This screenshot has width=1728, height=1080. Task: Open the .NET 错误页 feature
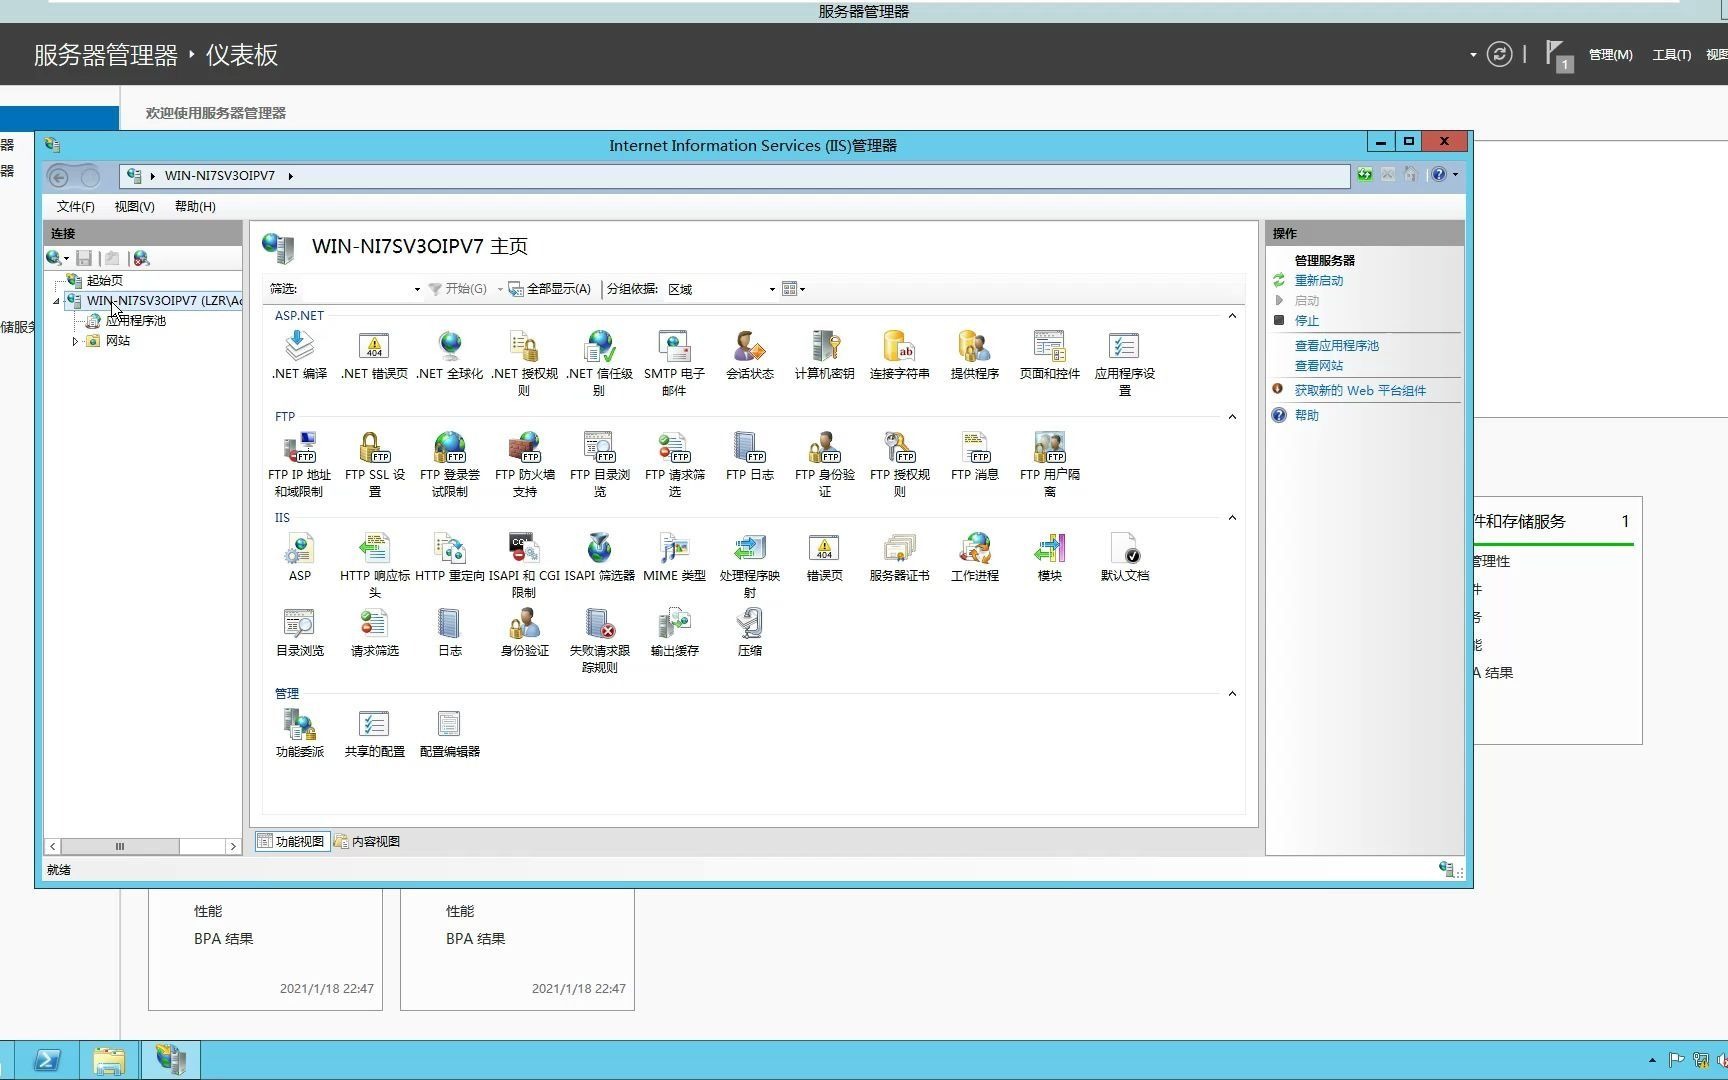pos(374,356)
